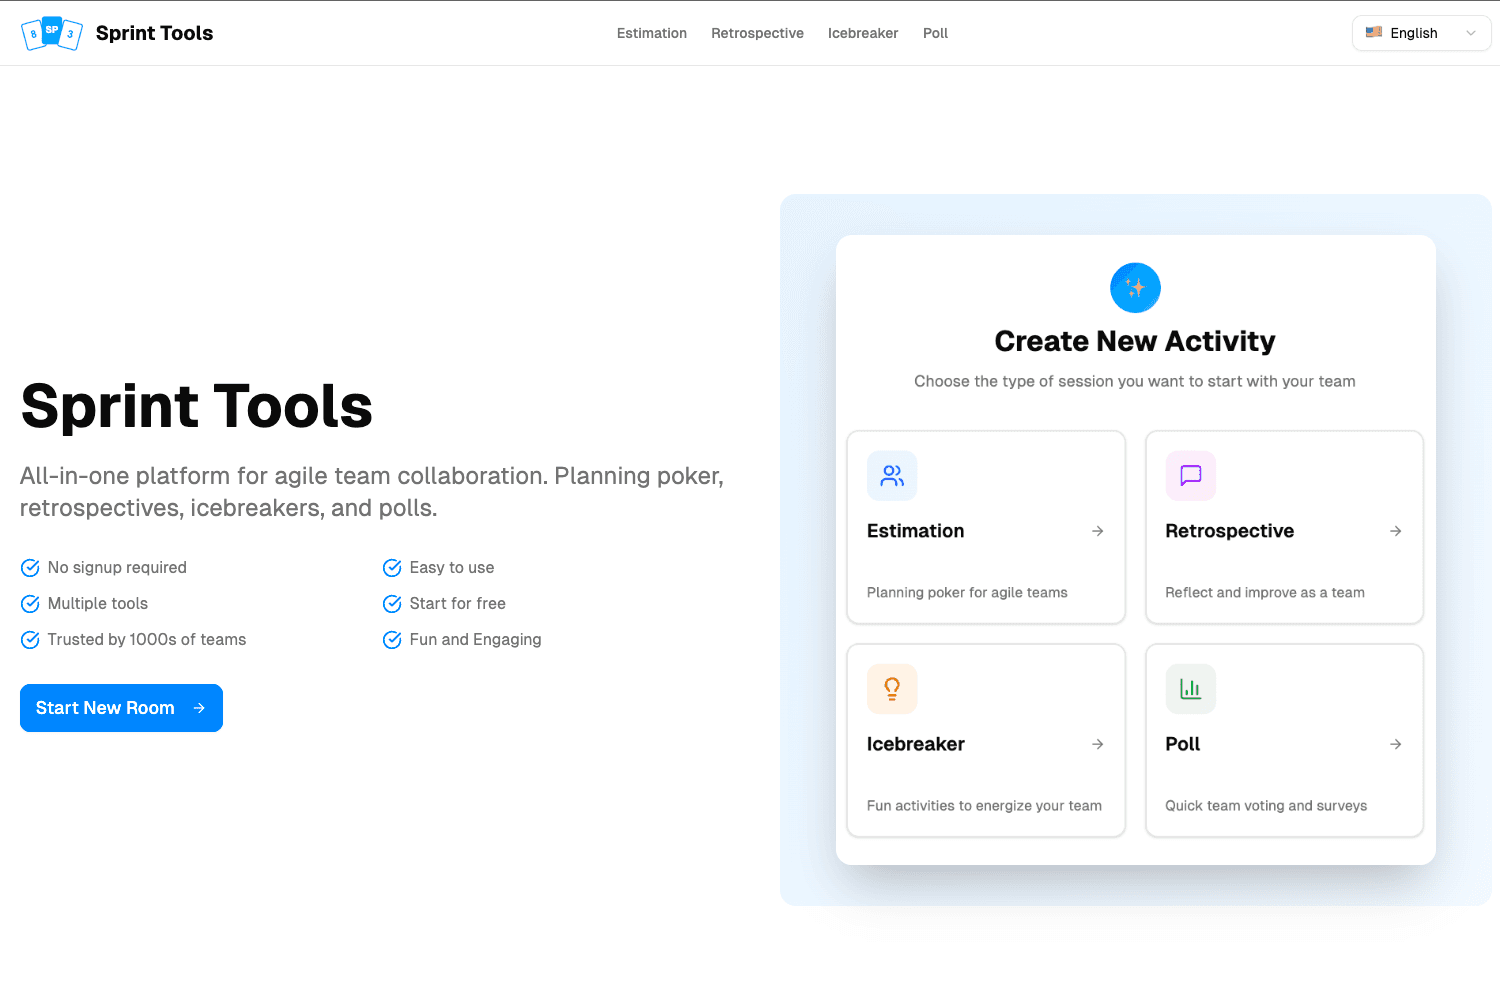Click text 'Quick team voting and surveys'
Screen dimensions: 1500x1000
1266,806
